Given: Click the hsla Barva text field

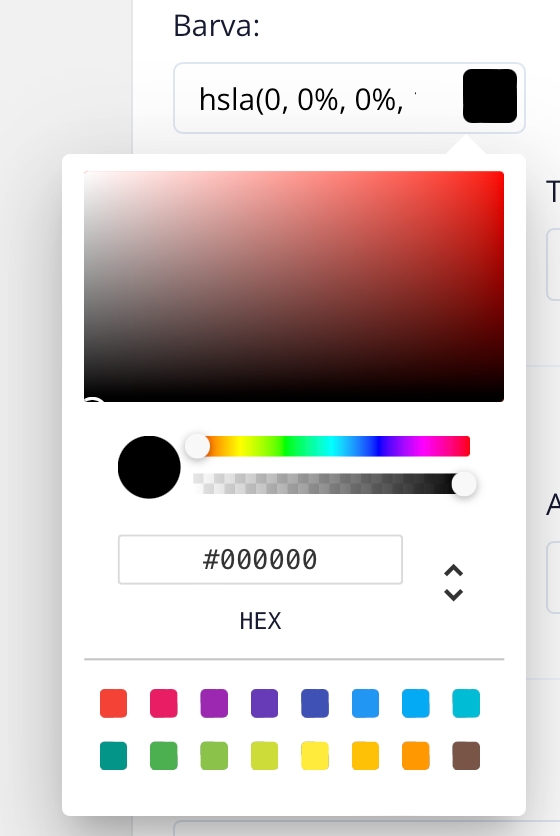Looking at the screenshot, I should click(x=317, y=99).
